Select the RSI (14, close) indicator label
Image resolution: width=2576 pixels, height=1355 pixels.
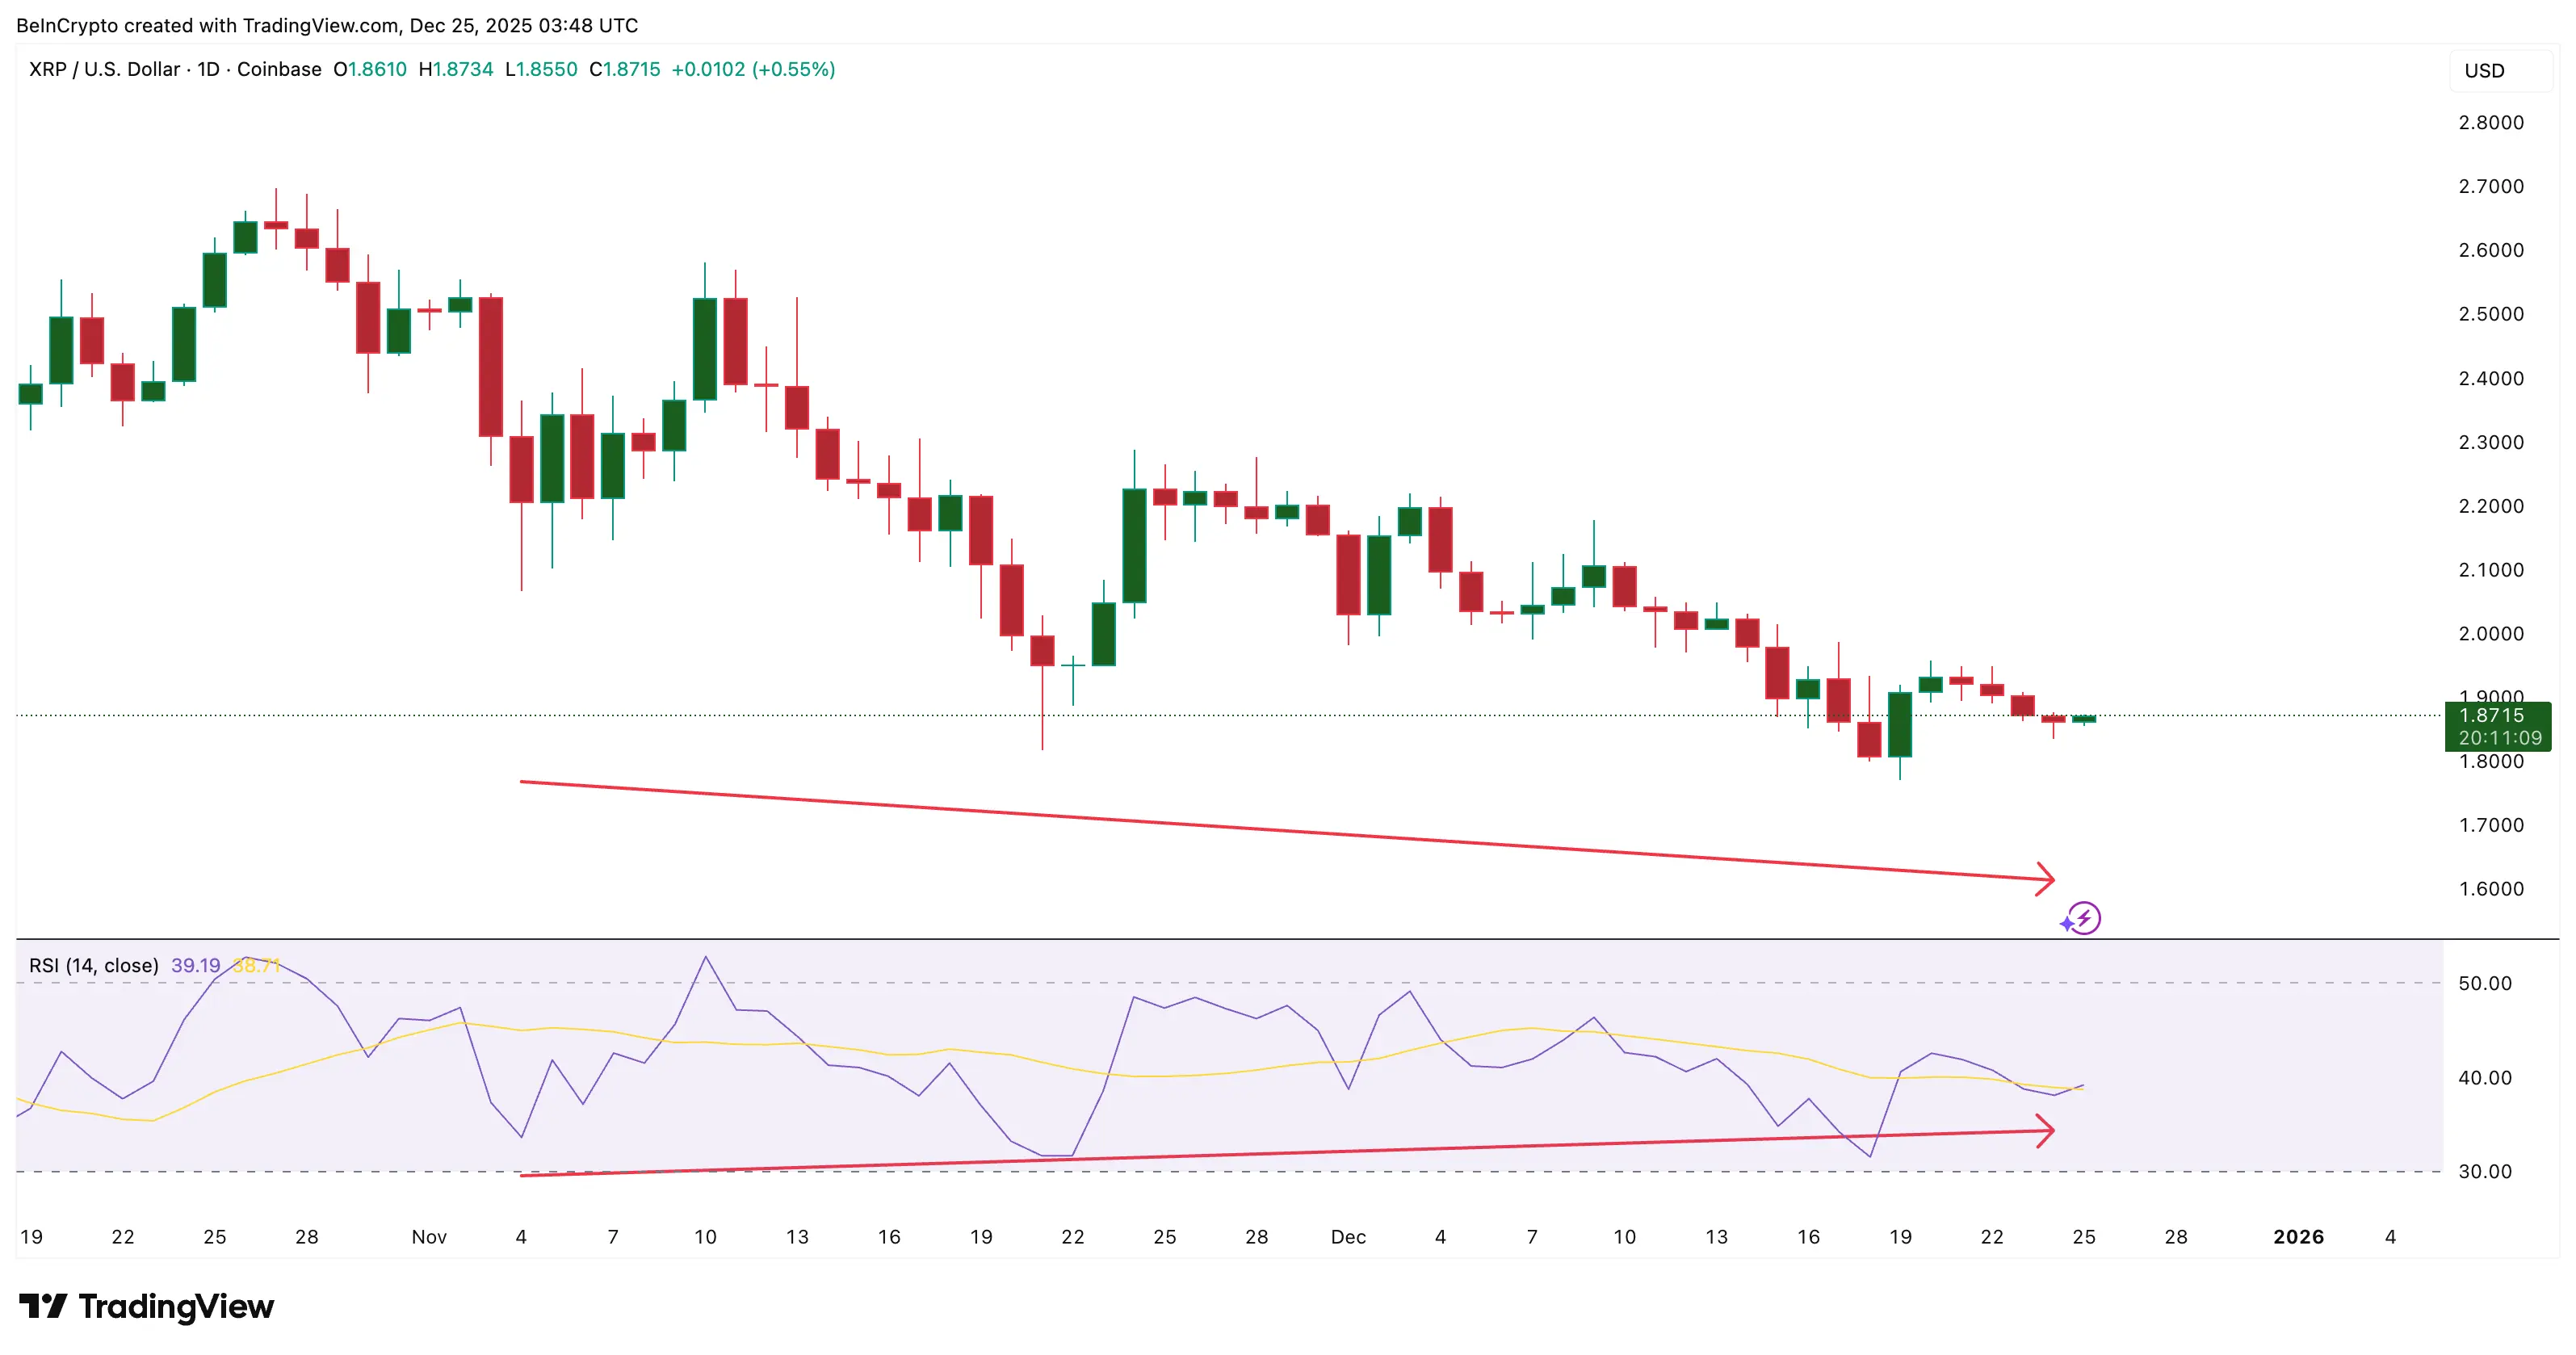point(92,965)
